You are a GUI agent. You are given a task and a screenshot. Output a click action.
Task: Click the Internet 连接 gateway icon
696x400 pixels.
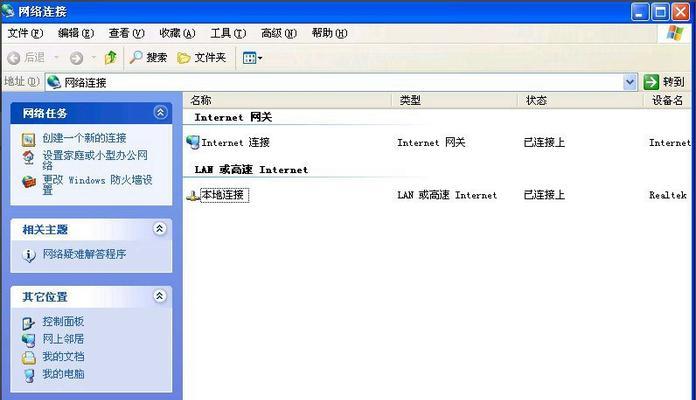pyautogui.click(x=193, y=143)
